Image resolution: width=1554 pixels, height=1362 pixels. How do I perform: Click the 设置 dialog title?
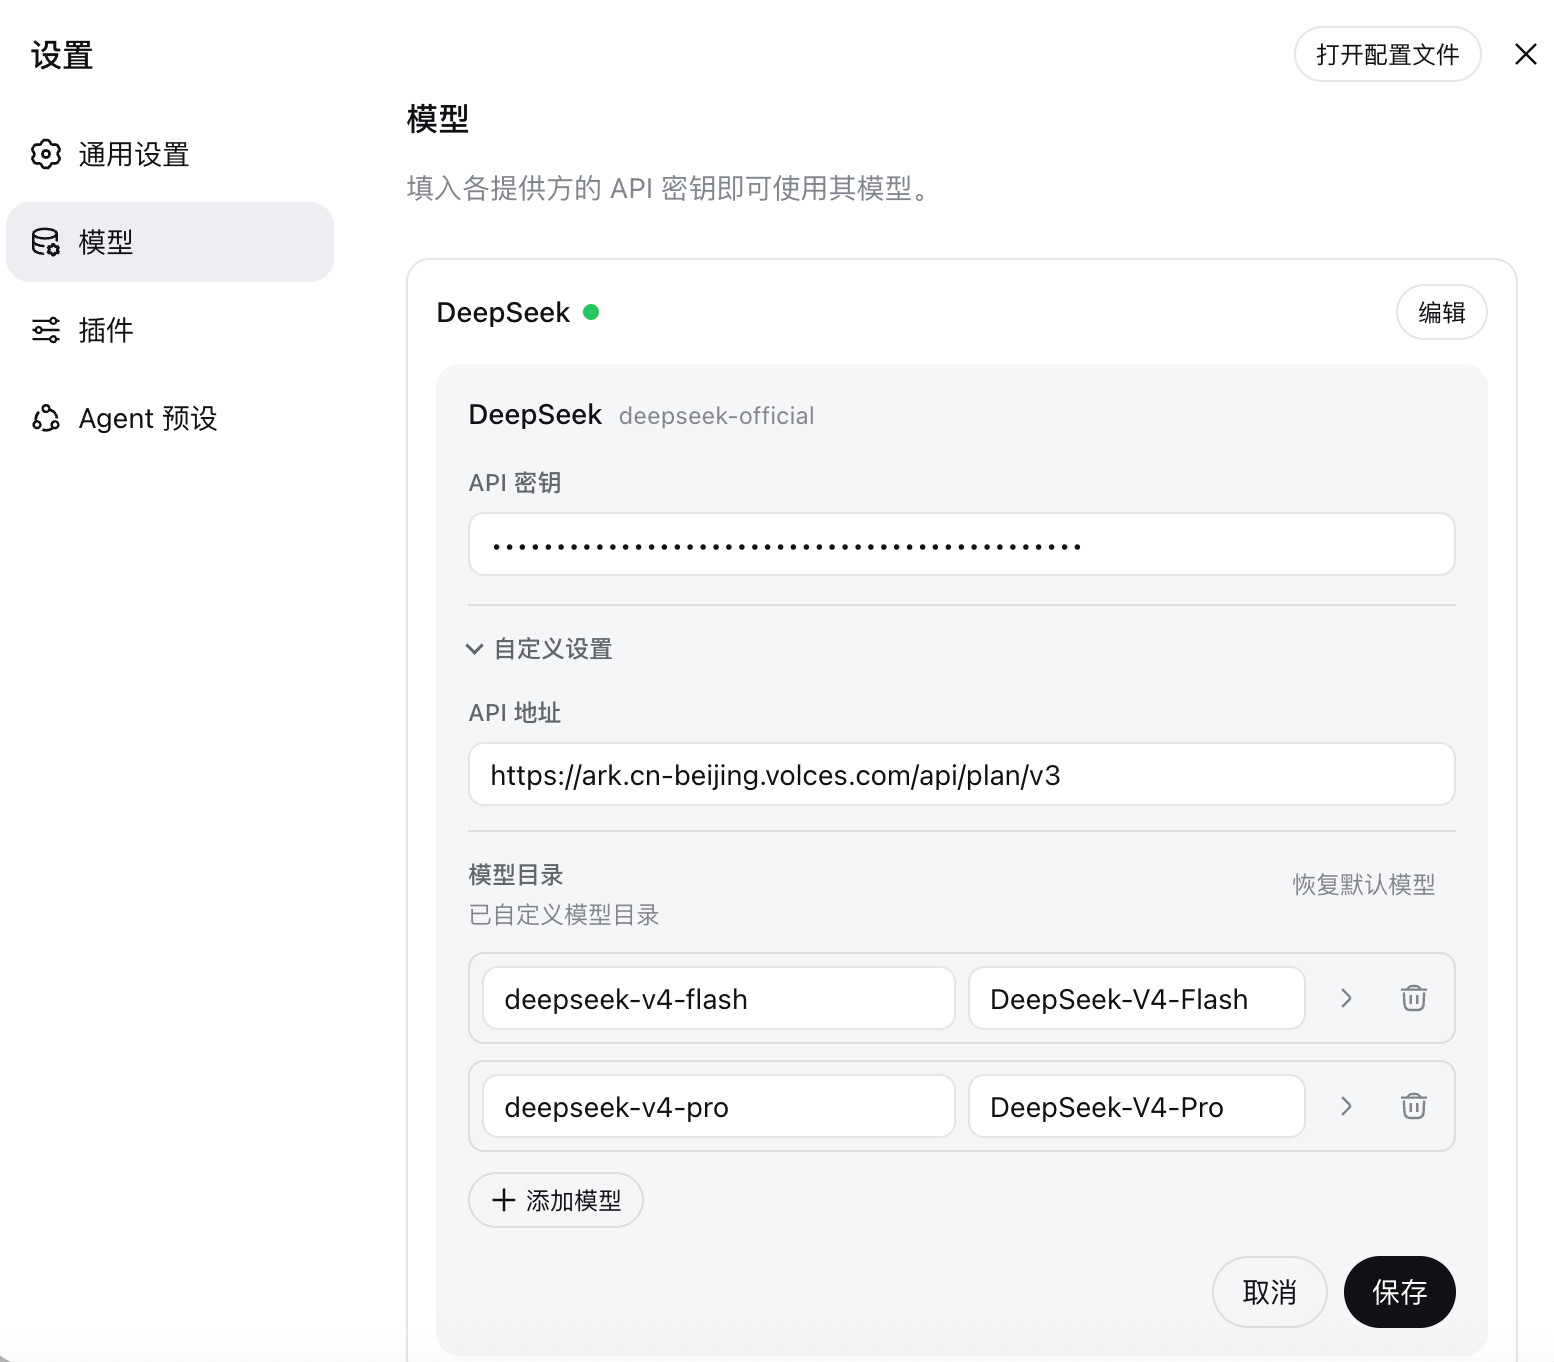(x=62, y=55)
